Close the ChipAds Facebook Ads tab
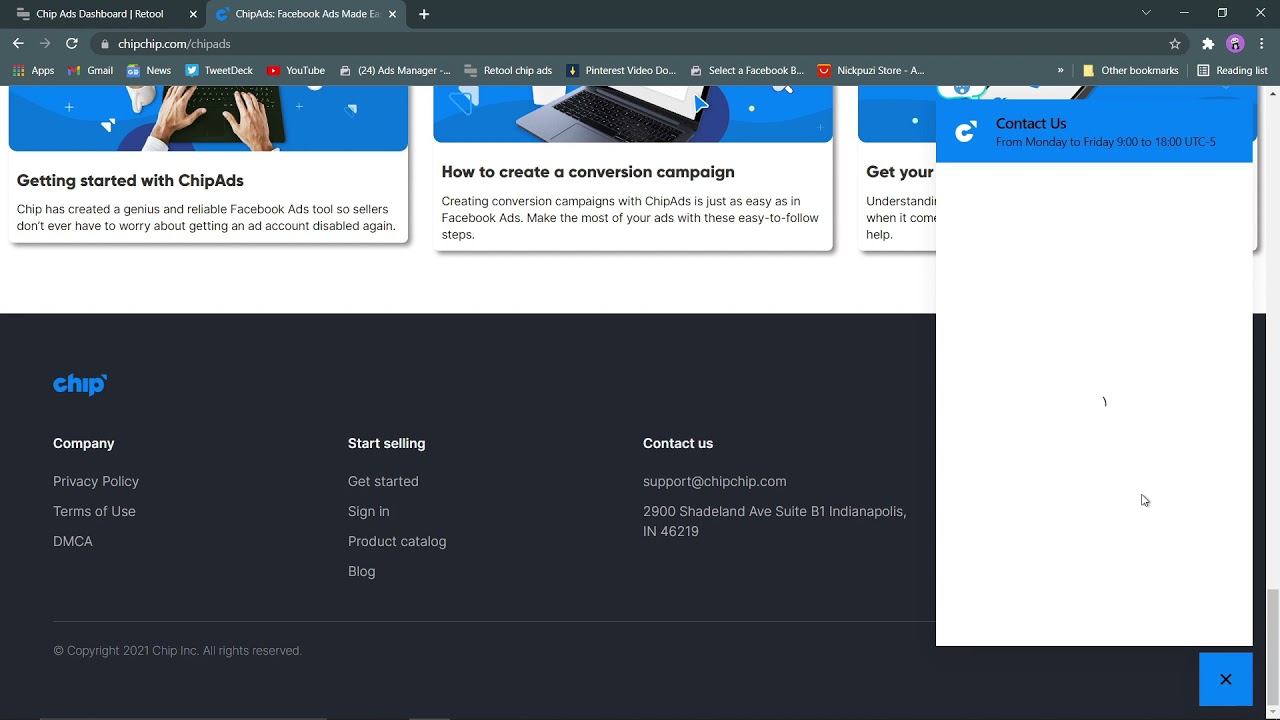This screenshot has height=720, width=1280. [392, 14]
